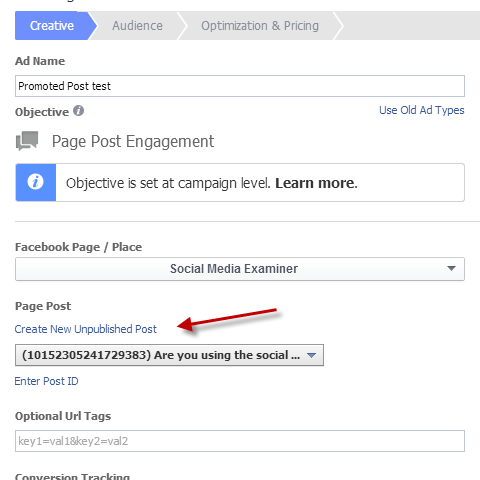Click the Facebook Page / Place label
The width and height of the screenshot is (480, 480).
(78, 247)
